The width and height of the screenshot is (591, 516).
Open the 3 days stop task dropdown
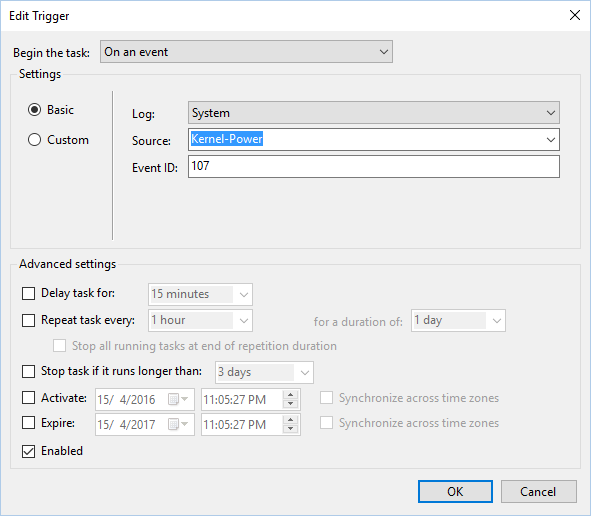(264, 372)
